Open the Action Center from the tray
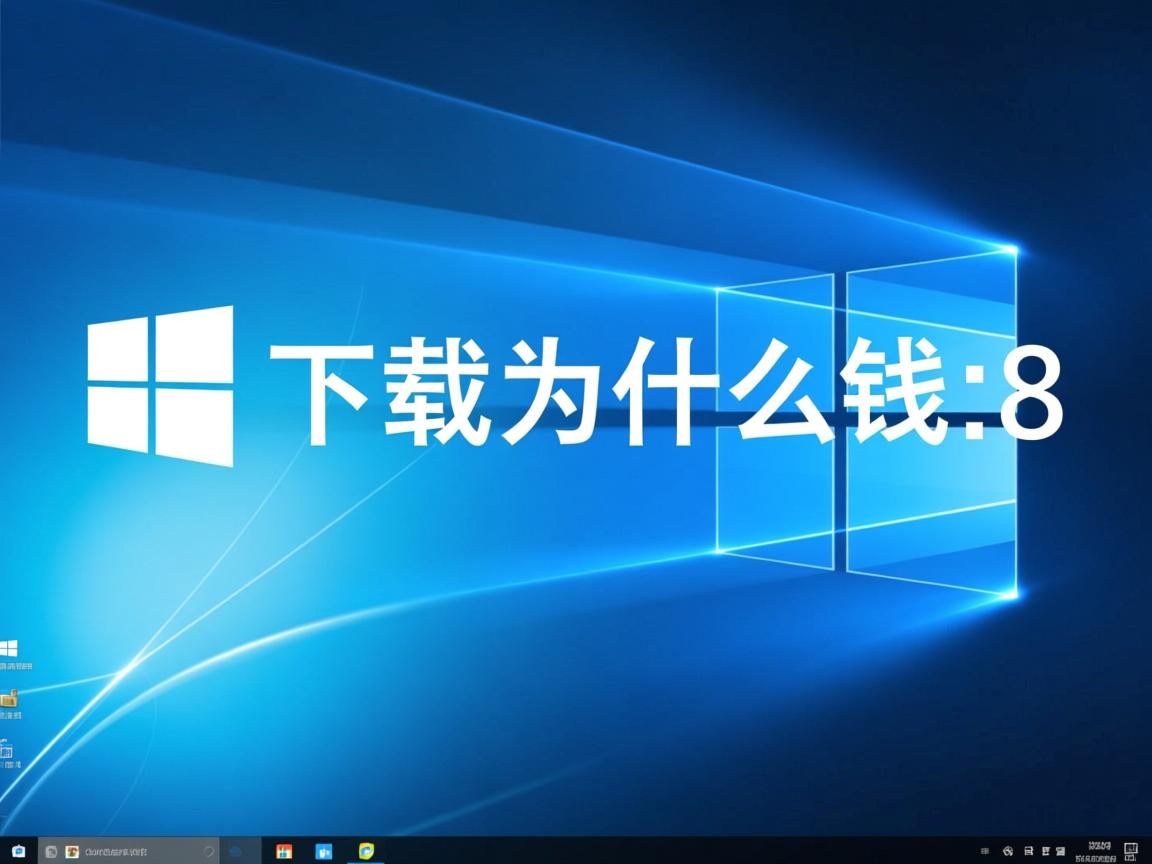 pos(1131,851)
